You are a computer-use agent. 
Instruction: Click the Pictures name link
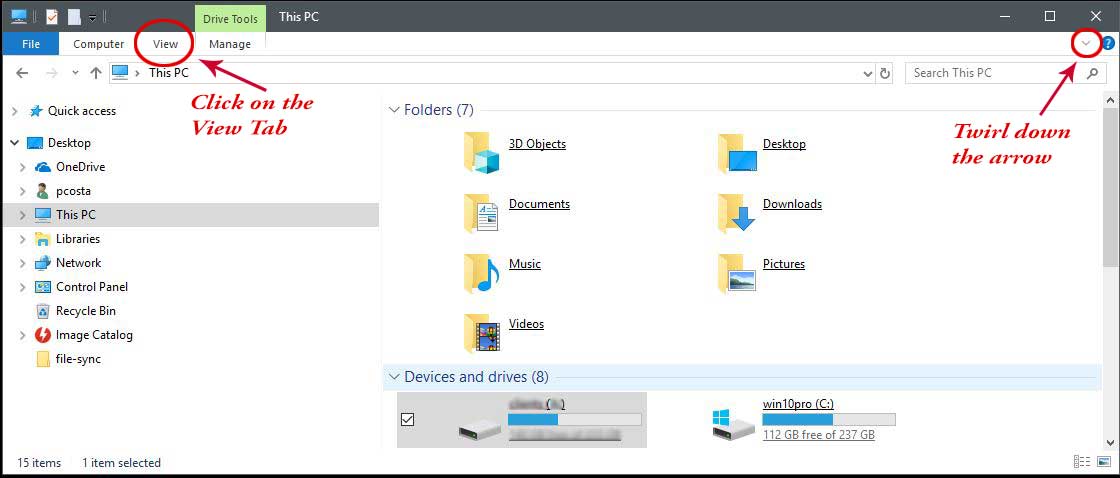(784, 264)
